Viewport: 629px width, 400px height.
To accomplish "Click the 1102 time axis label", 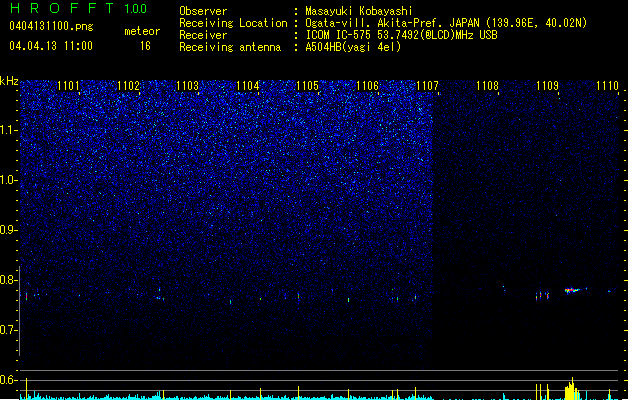I will 128,86.
